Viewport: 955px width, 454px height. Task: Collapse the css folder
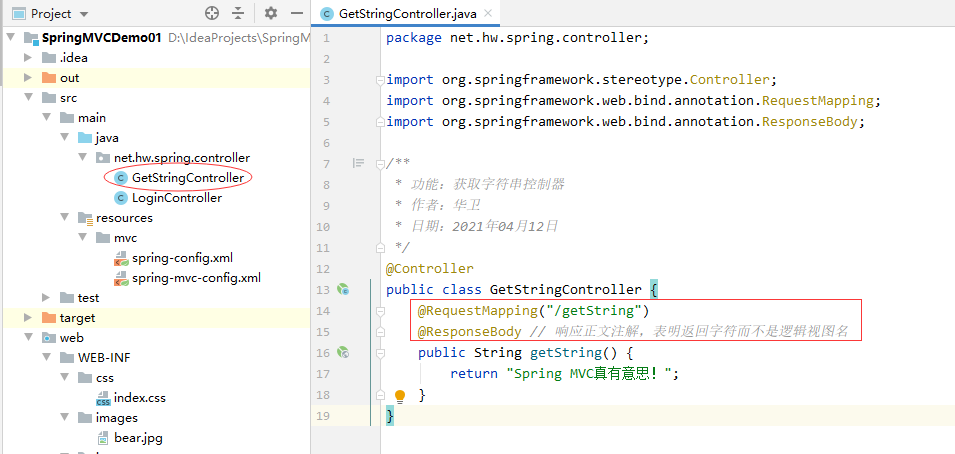click(64, 378)
